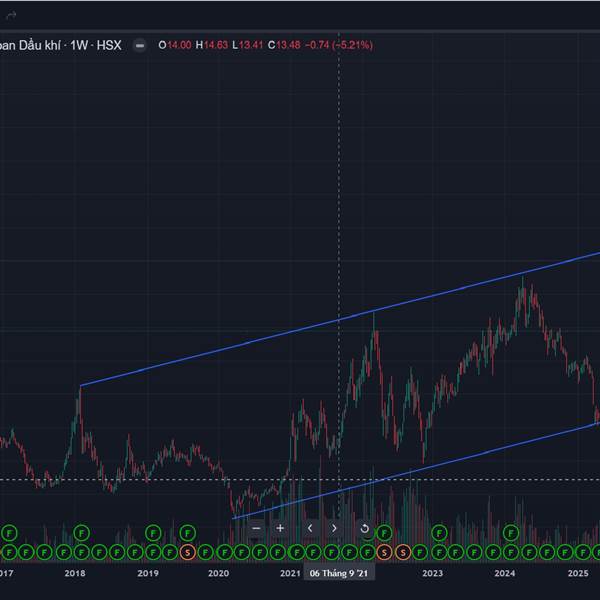Click the 2020 year label on the time axis
The image size is (600, 600).
tap(218, 573)
